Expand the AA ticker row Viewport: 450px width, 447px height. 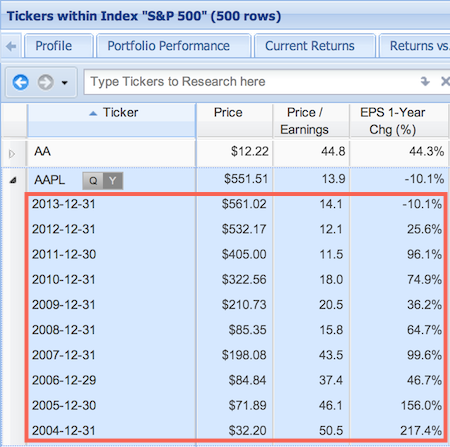pos(12,154)
